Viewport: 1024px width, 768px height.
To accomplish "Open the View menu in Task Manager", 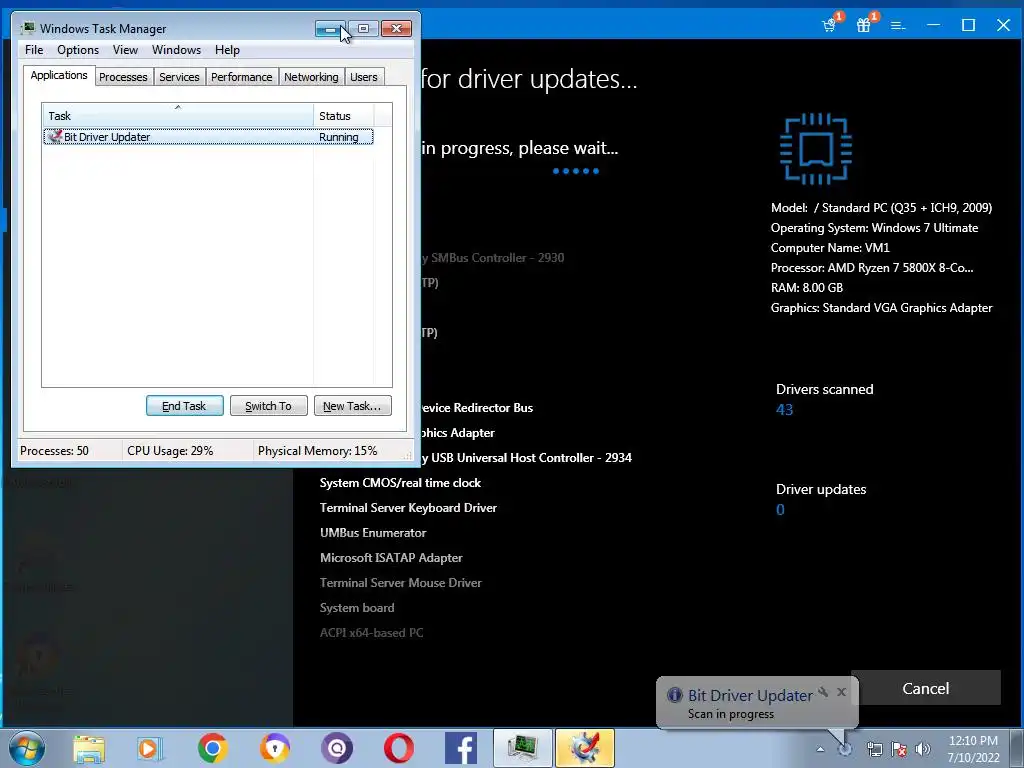I will tap(125, 50).
